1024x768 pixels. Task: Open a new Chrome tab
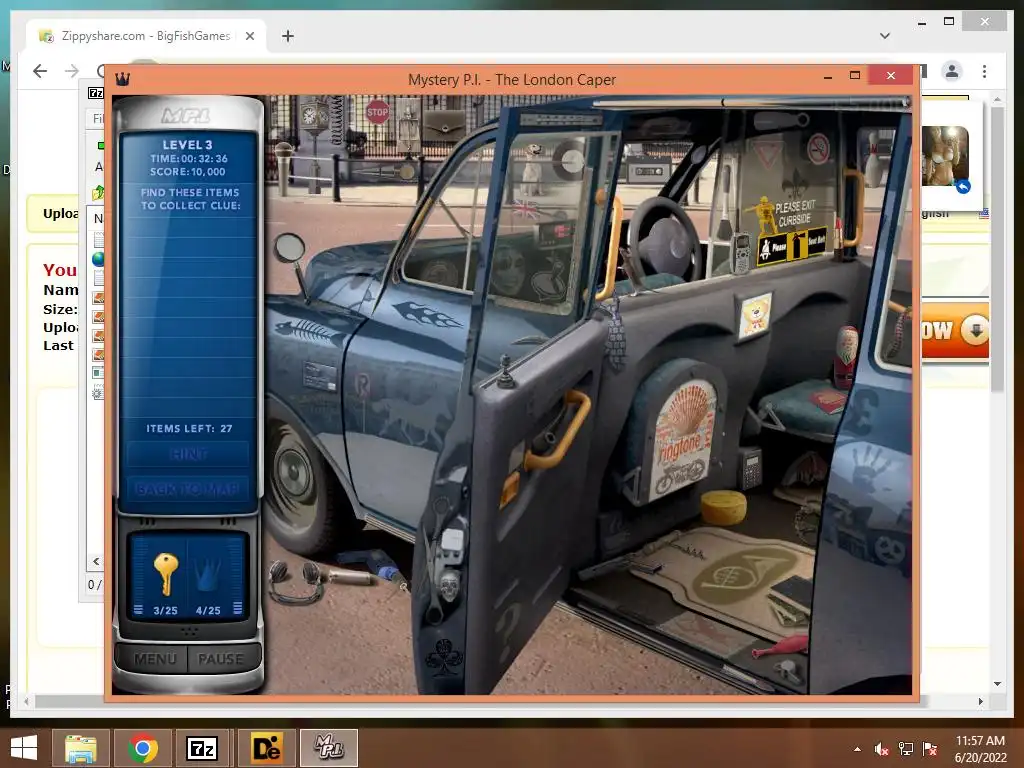click(x=288, y=36)
